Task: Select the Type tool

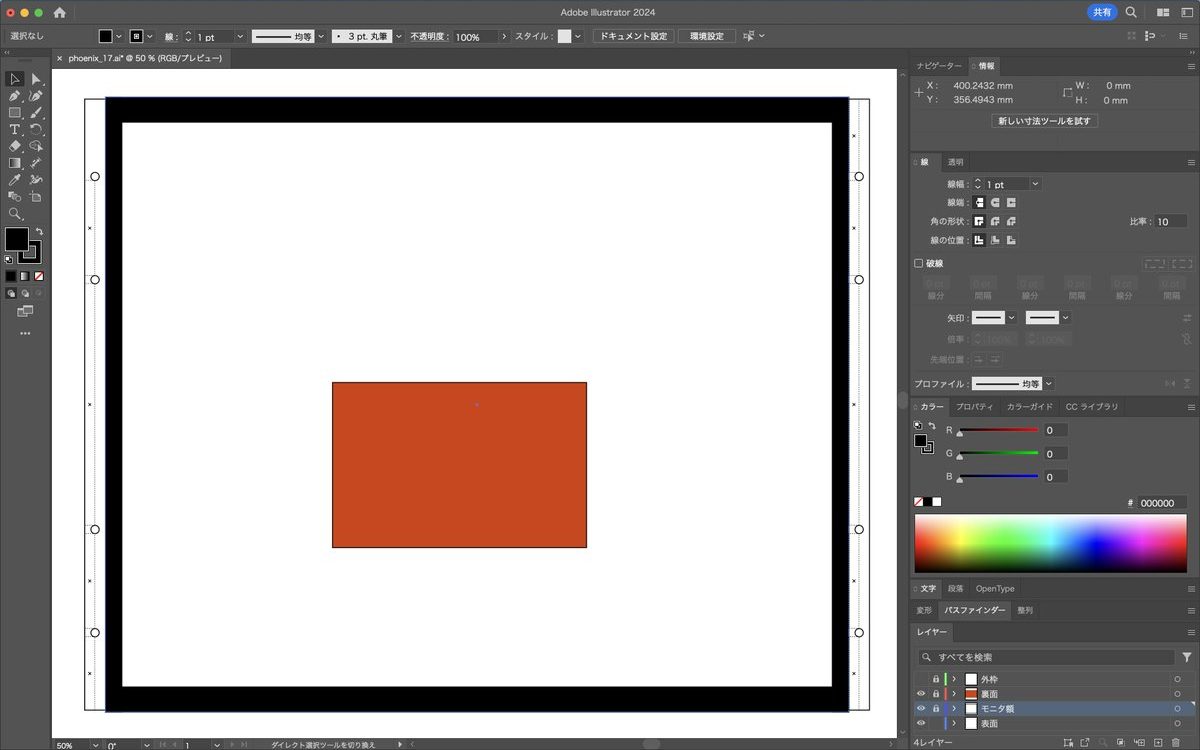Action: tap(15, 129)
